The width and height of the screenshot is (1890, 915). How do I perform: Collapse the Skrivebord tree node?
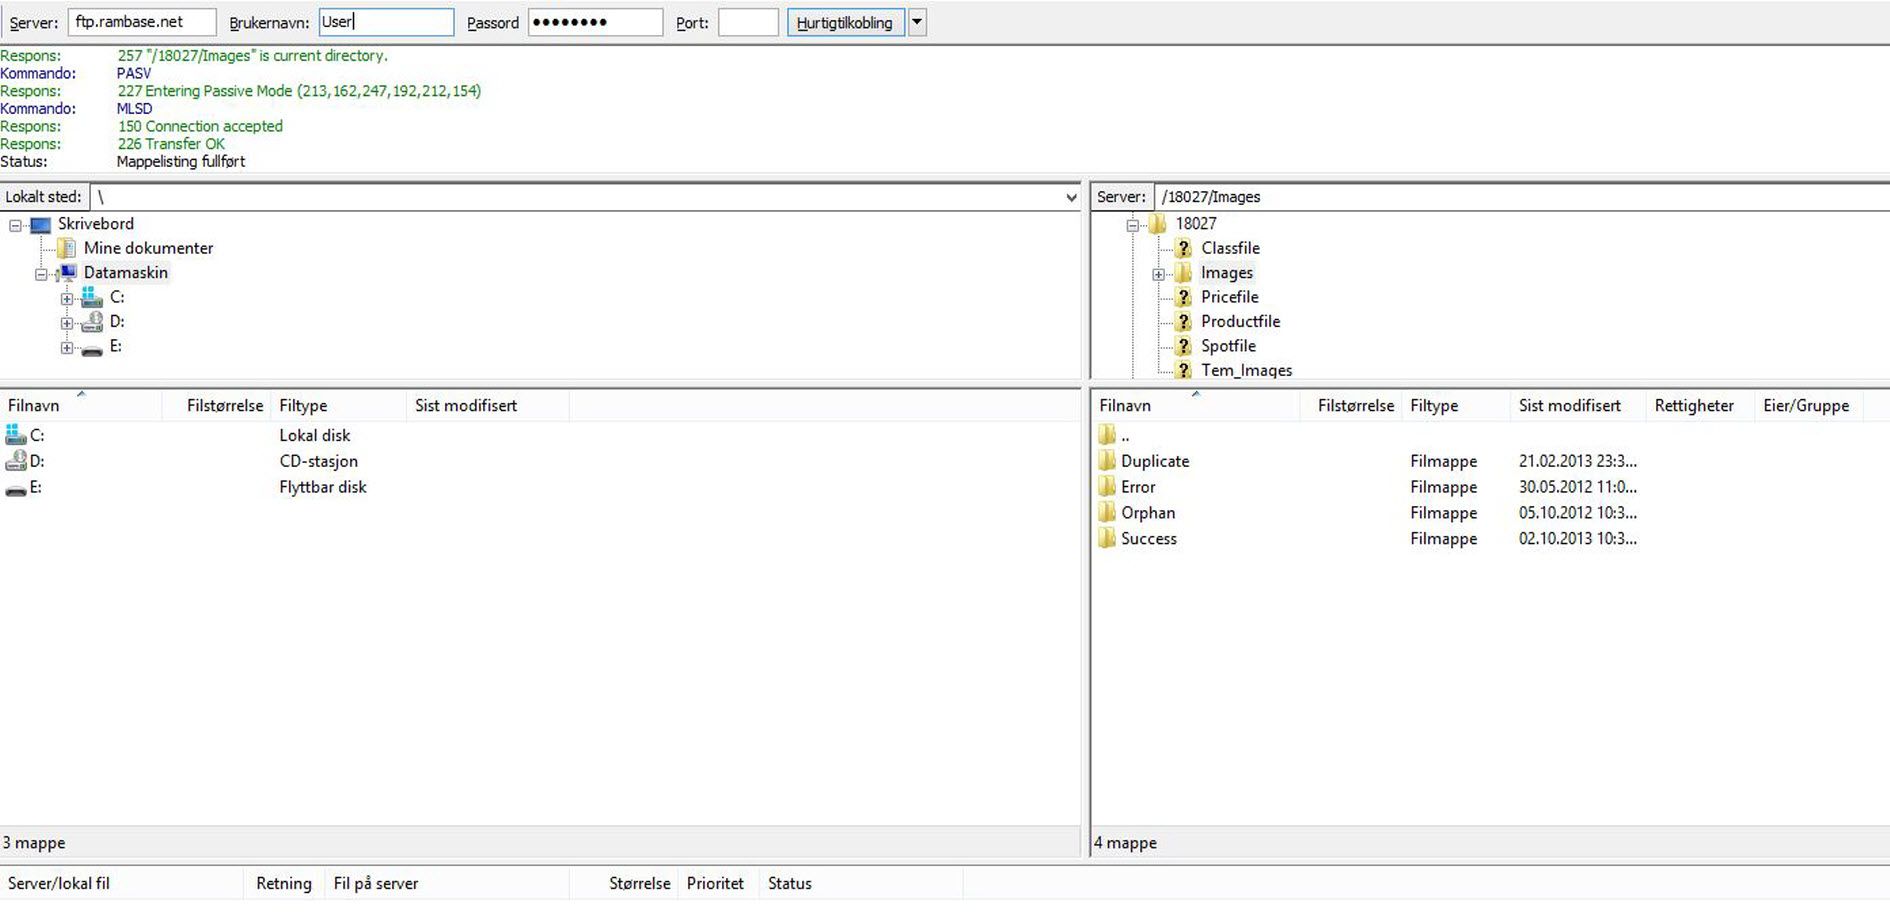[16, 225]
